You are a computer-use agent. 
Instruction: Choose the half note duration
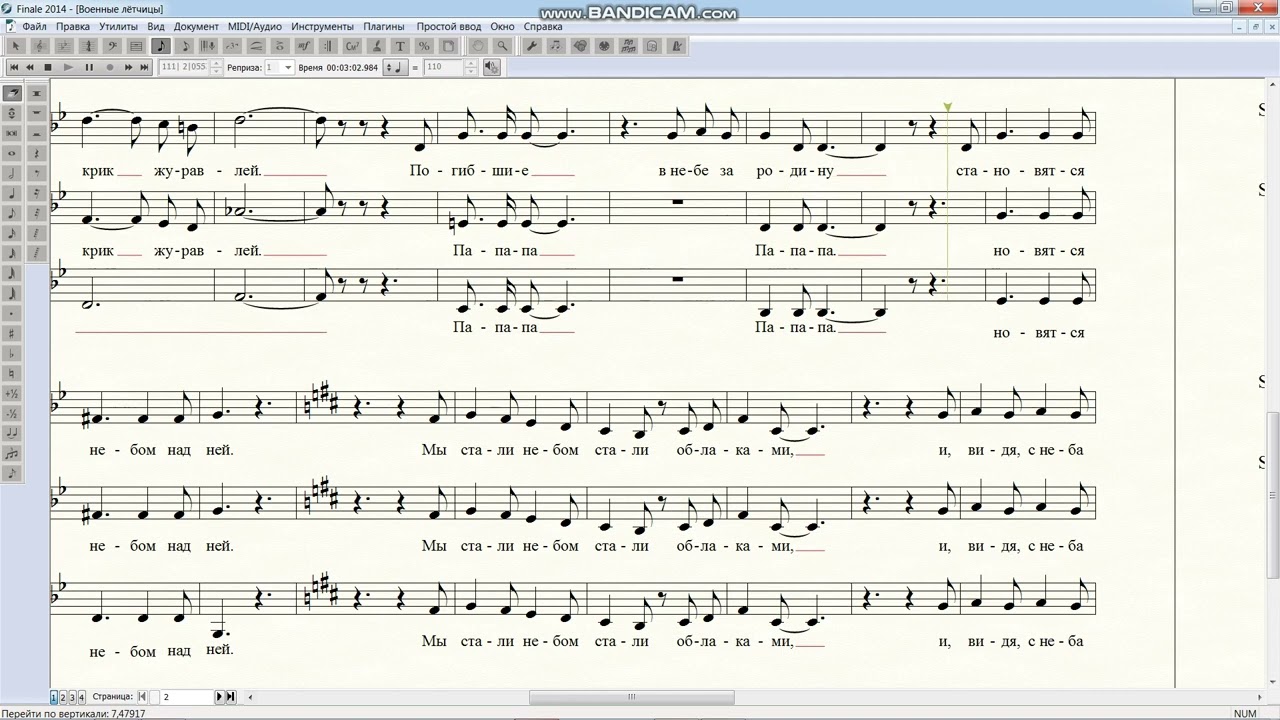[x=12, y=173]
